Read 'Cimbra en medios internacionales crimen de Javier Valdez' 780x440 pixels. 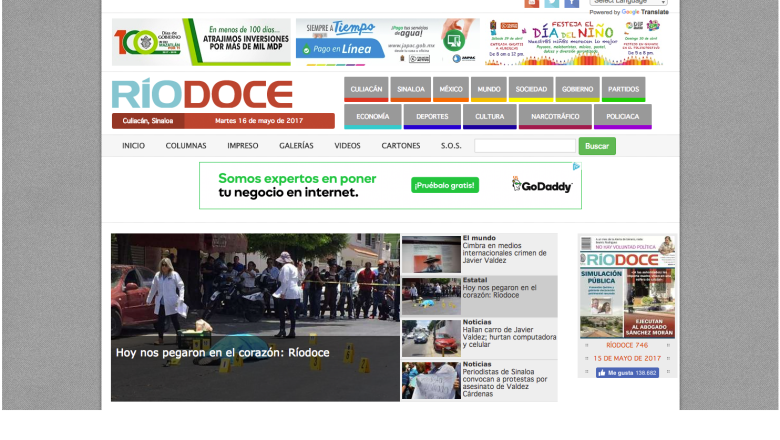[504, 253]
